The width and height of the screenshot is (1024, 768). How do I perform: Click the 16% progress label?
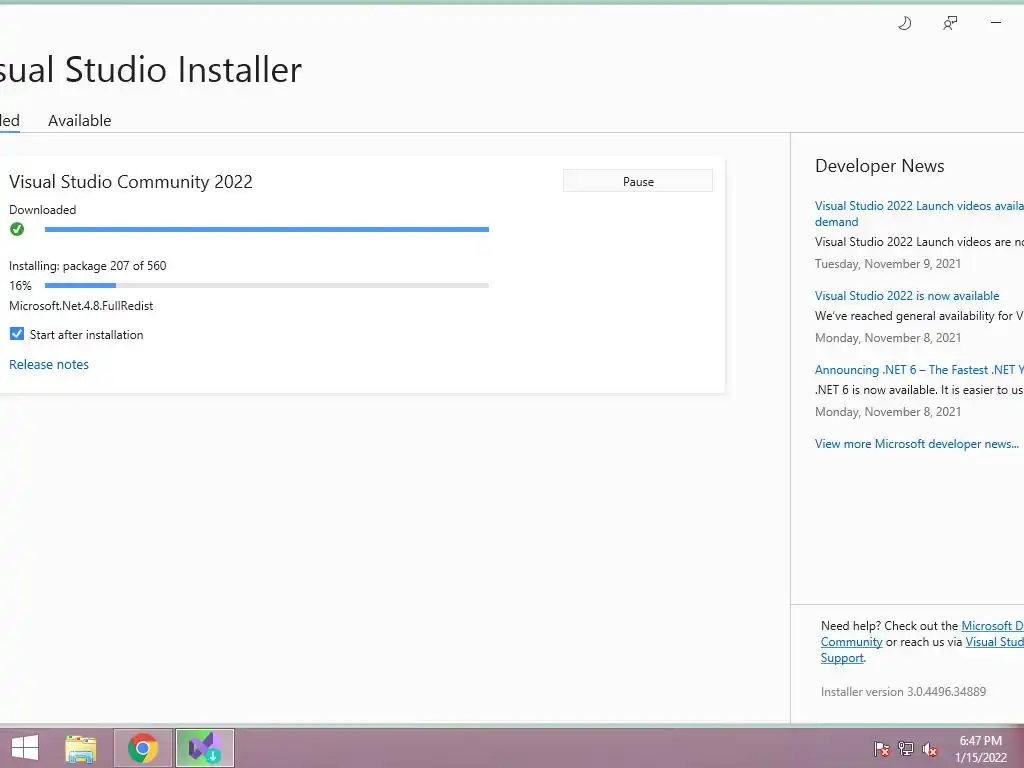click(x=20, y=285)
